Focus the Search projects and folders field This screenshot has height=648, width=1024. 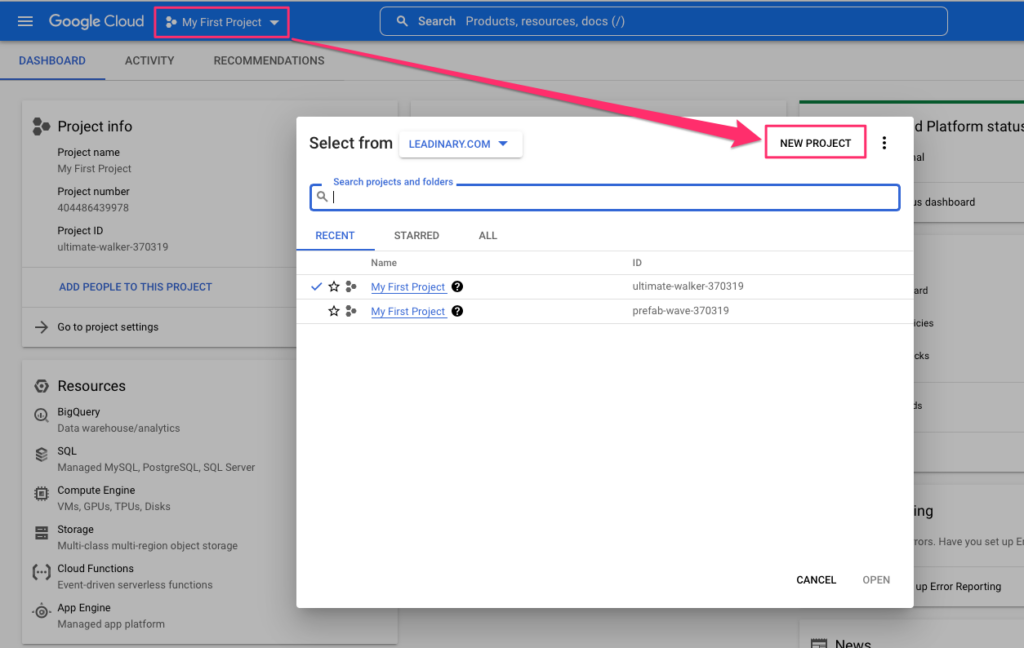[x=605, y=197]
